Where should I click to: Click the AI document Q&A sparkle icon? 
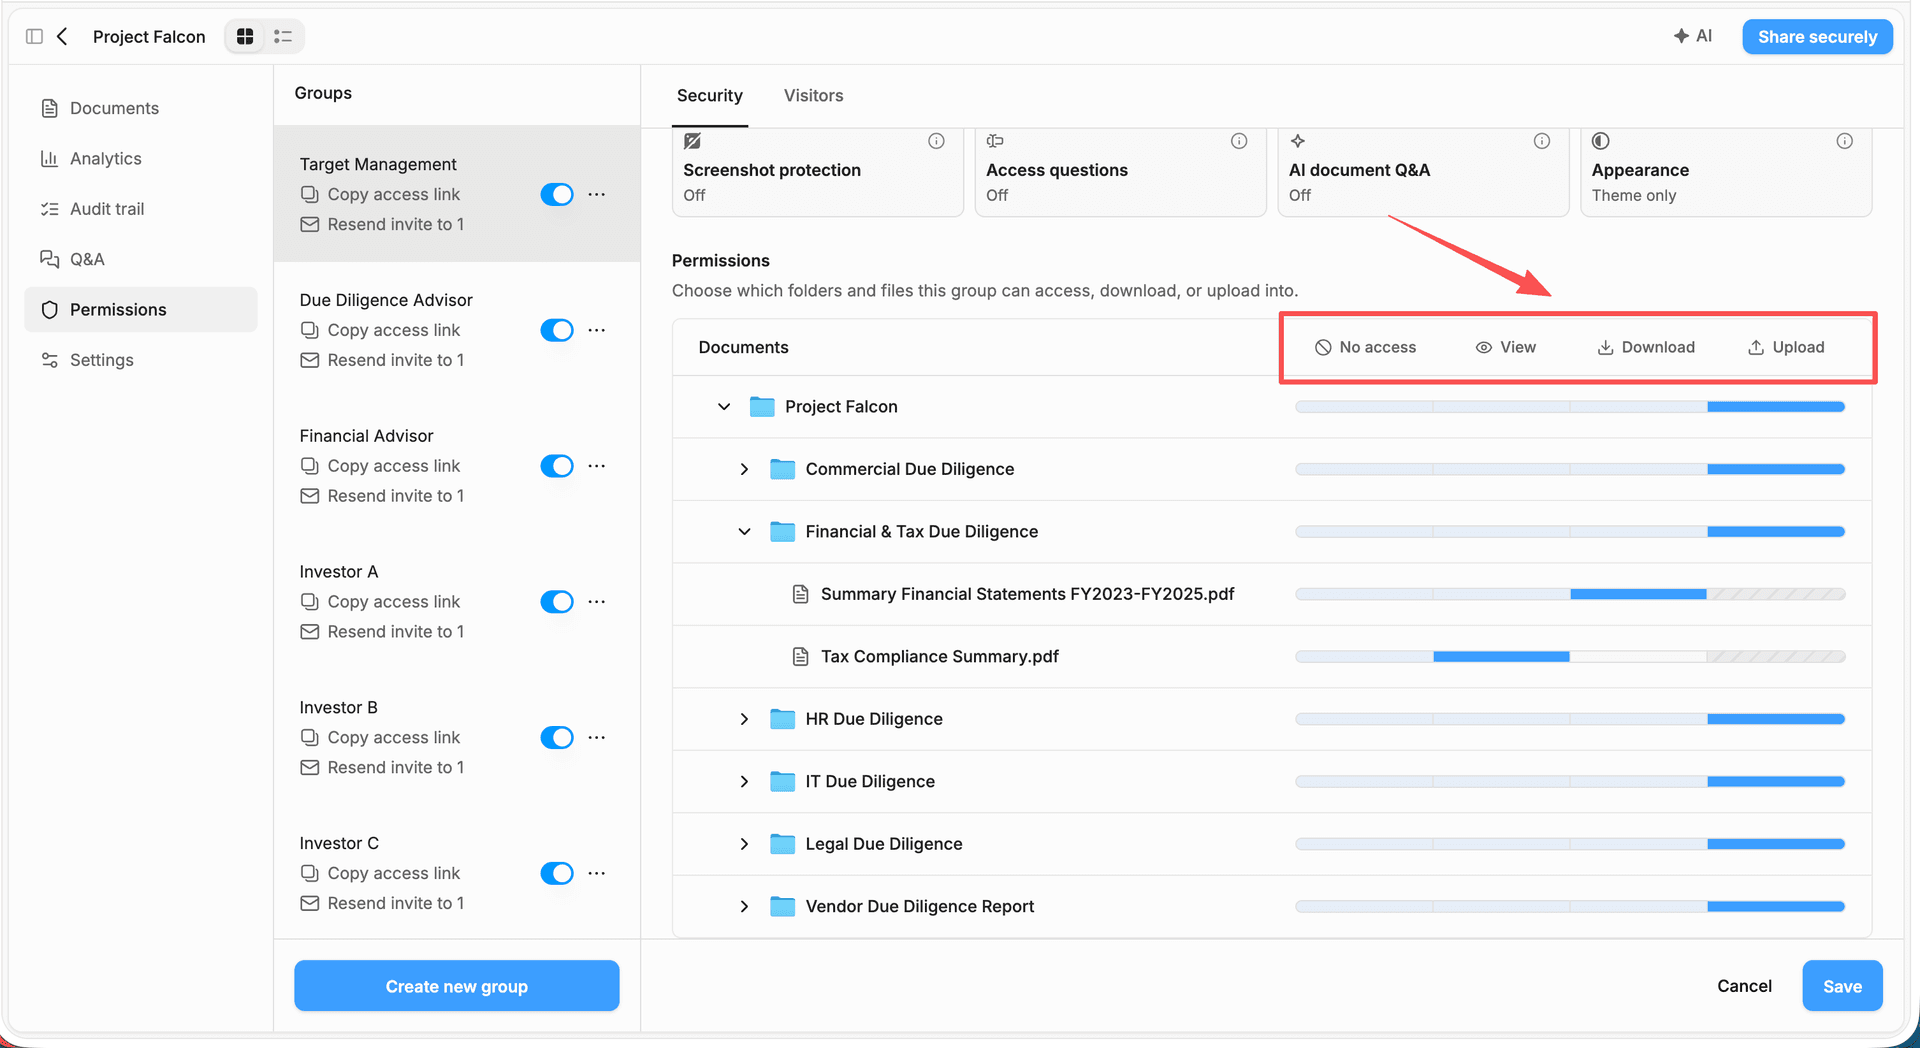[x=1298, y=141]
